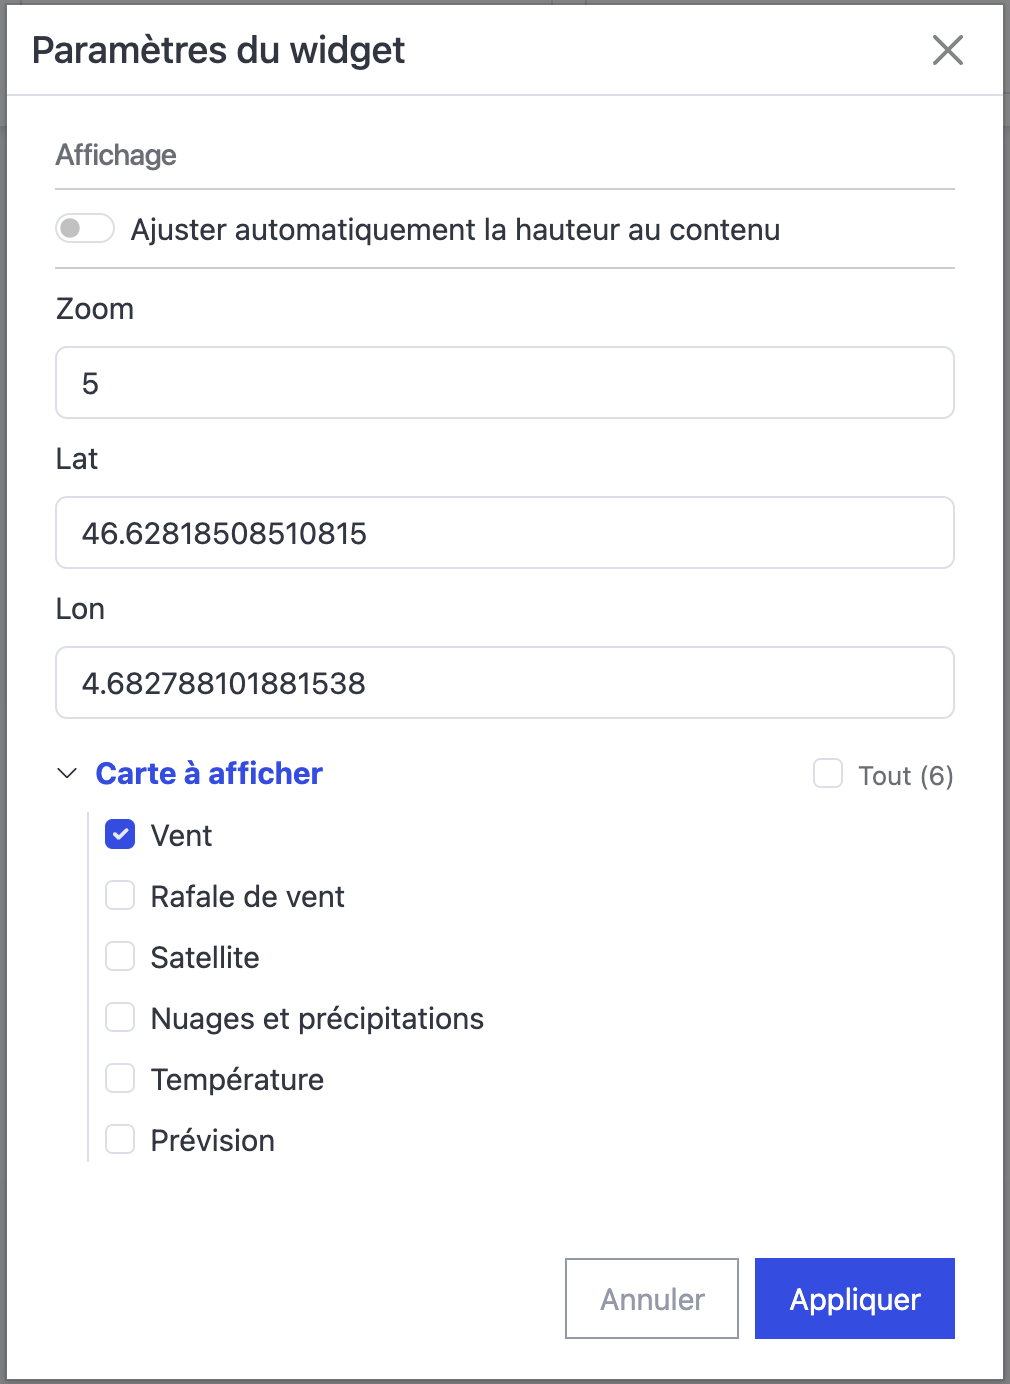This screenshot has width=1010, height=1384.
Task: Enable 'Nuages et précipitations' checkbox
Action: 120,1018
